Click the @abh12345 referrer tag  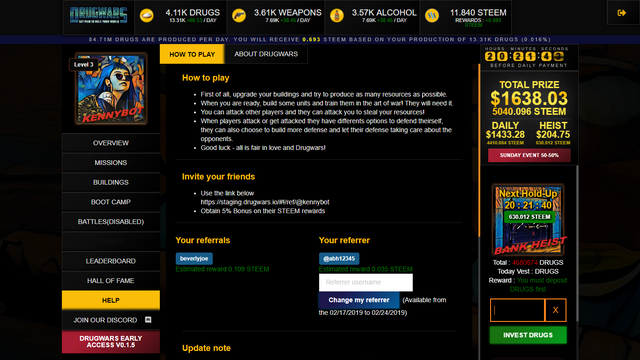click(339, 258)
